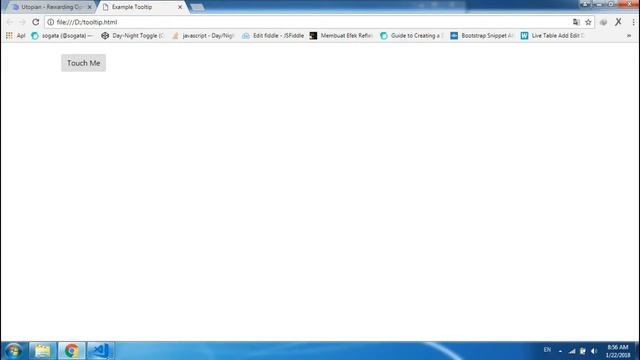Open the Membuat Efek bookmark

tap(341, 36)
